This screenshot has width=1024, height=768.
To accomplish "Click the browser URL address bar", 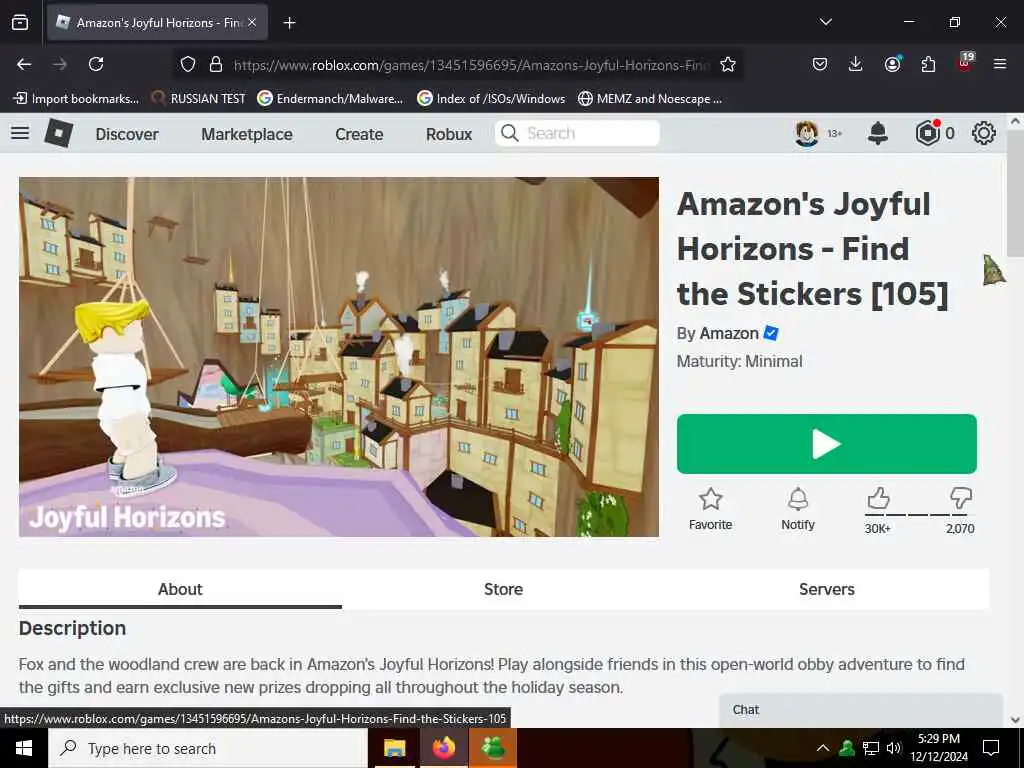I will 470,65.
